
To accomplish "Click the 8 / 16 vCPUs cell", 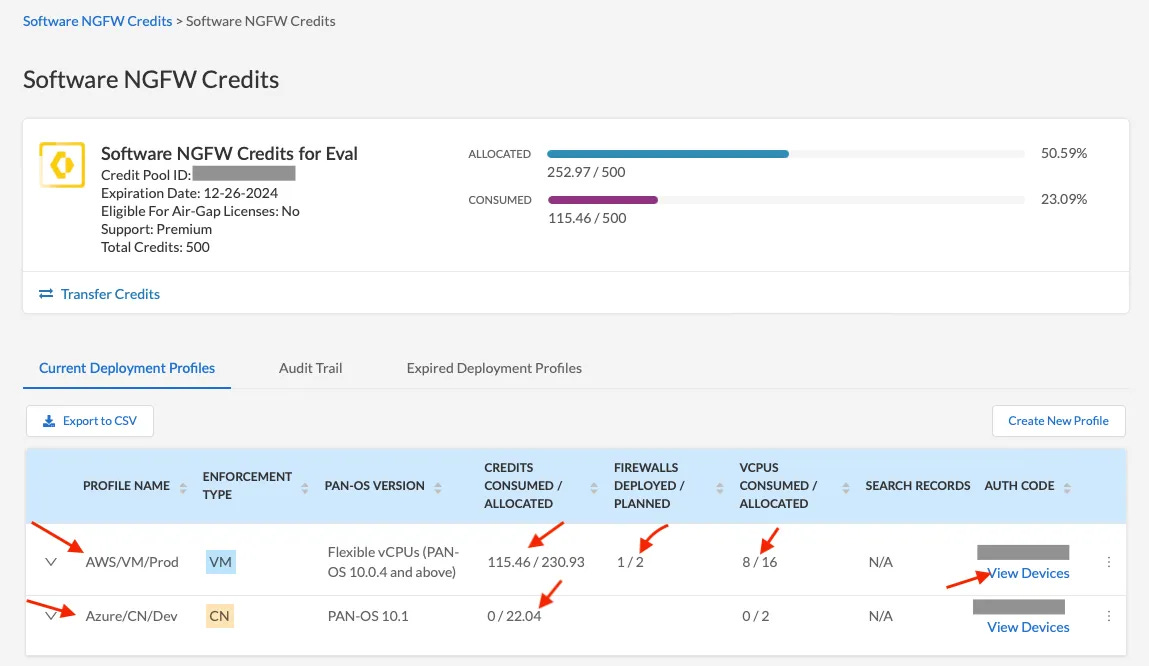I will (x=759, y=562).
